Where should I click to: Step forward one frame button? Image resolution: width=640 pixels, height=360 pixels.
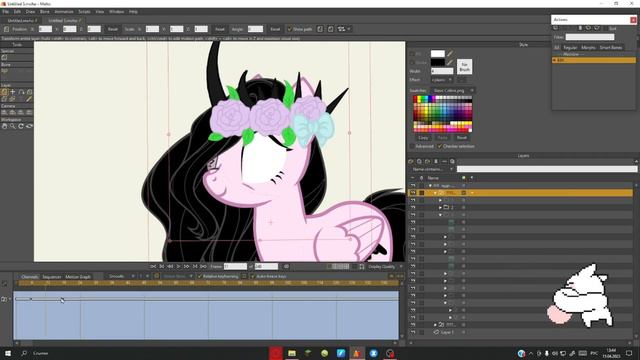point(187,267)
